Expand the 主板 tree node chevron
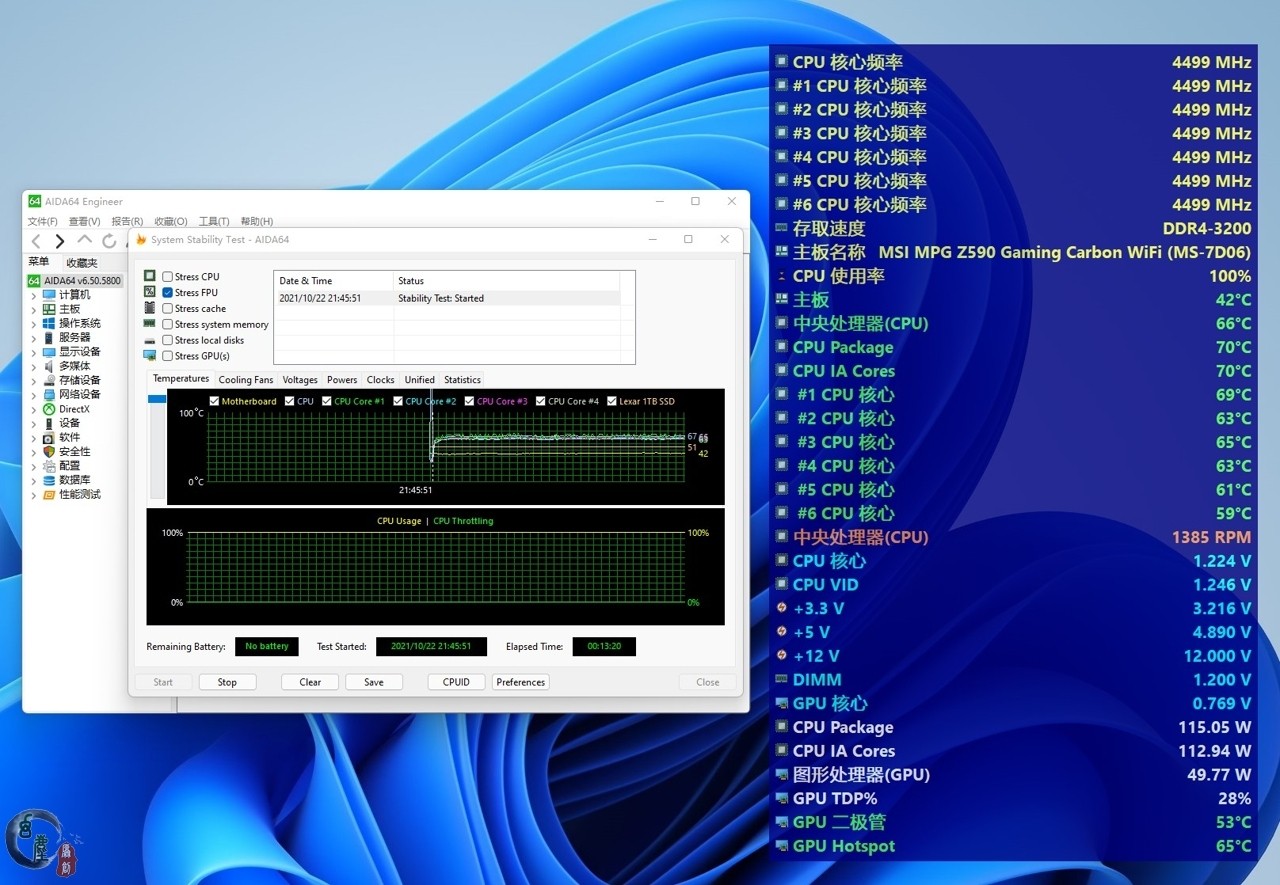The image size is (1280, 885). (33, 310)
